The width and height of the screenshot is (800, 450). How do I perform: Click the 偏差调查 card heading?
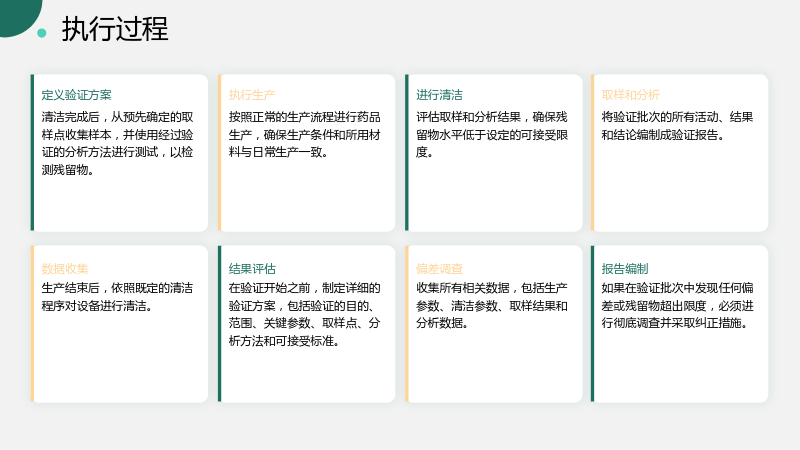tap(439, 269)
